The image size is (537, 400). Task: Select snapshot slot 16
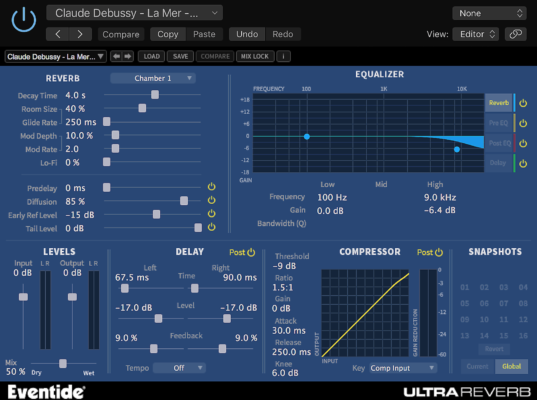[523, 336]
